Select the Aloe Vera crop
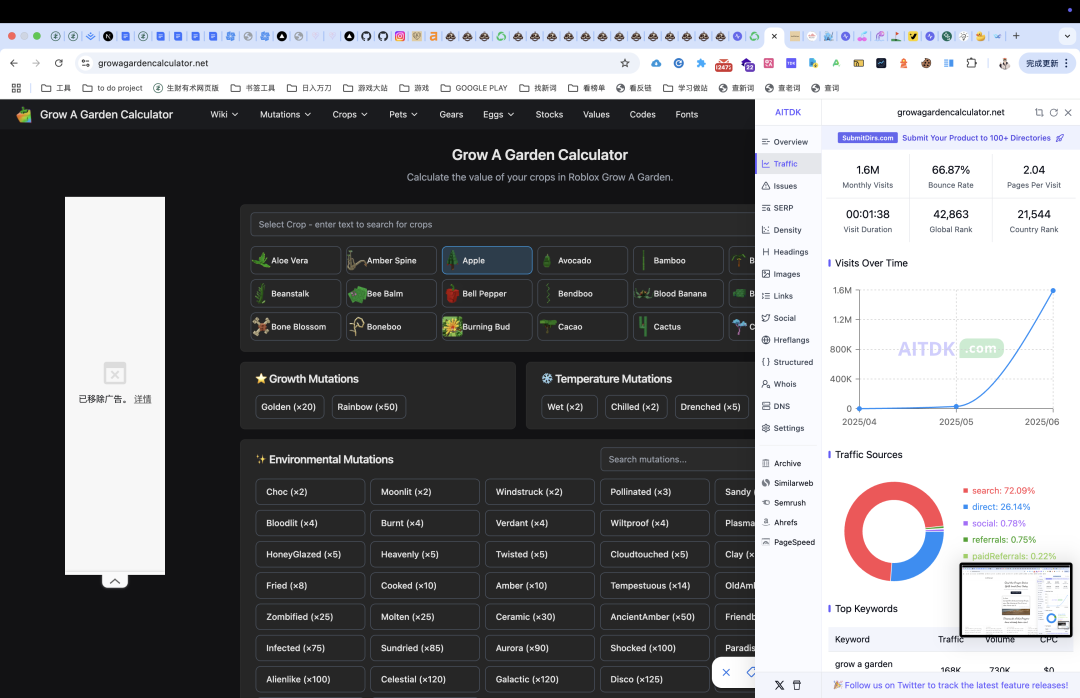The image size is (1080, 698). pyautogui.click(x=295, y=260)
